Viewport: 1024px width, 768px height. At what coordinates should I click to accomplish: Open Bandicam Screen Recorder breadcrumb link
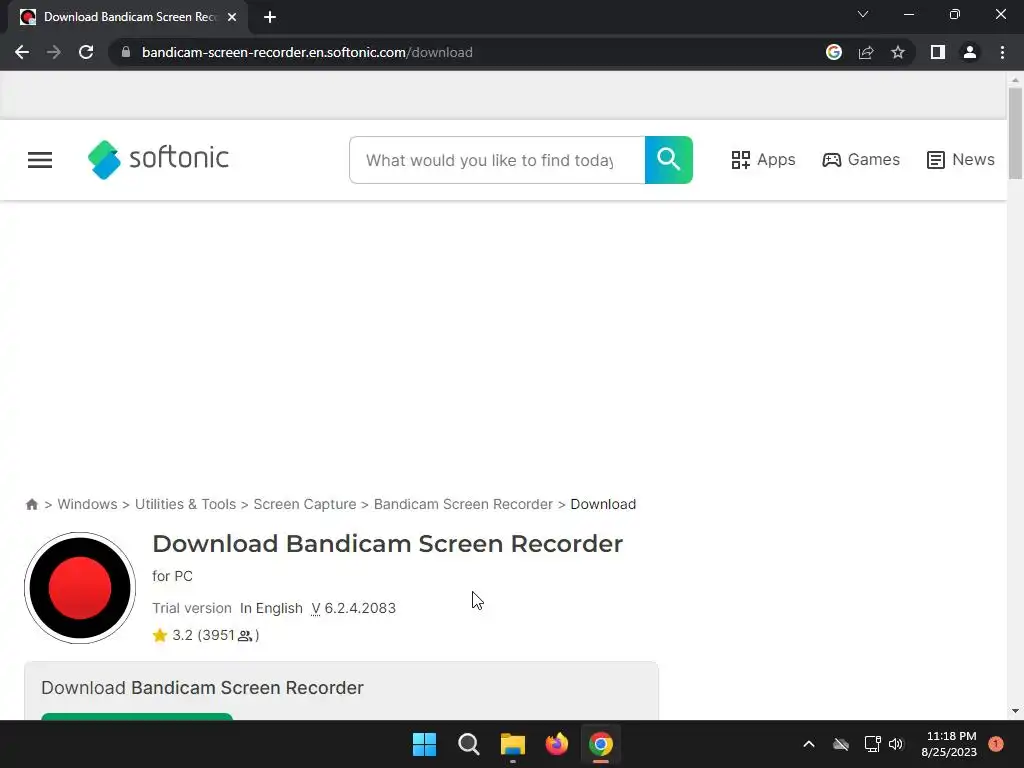tap(463, 504)
